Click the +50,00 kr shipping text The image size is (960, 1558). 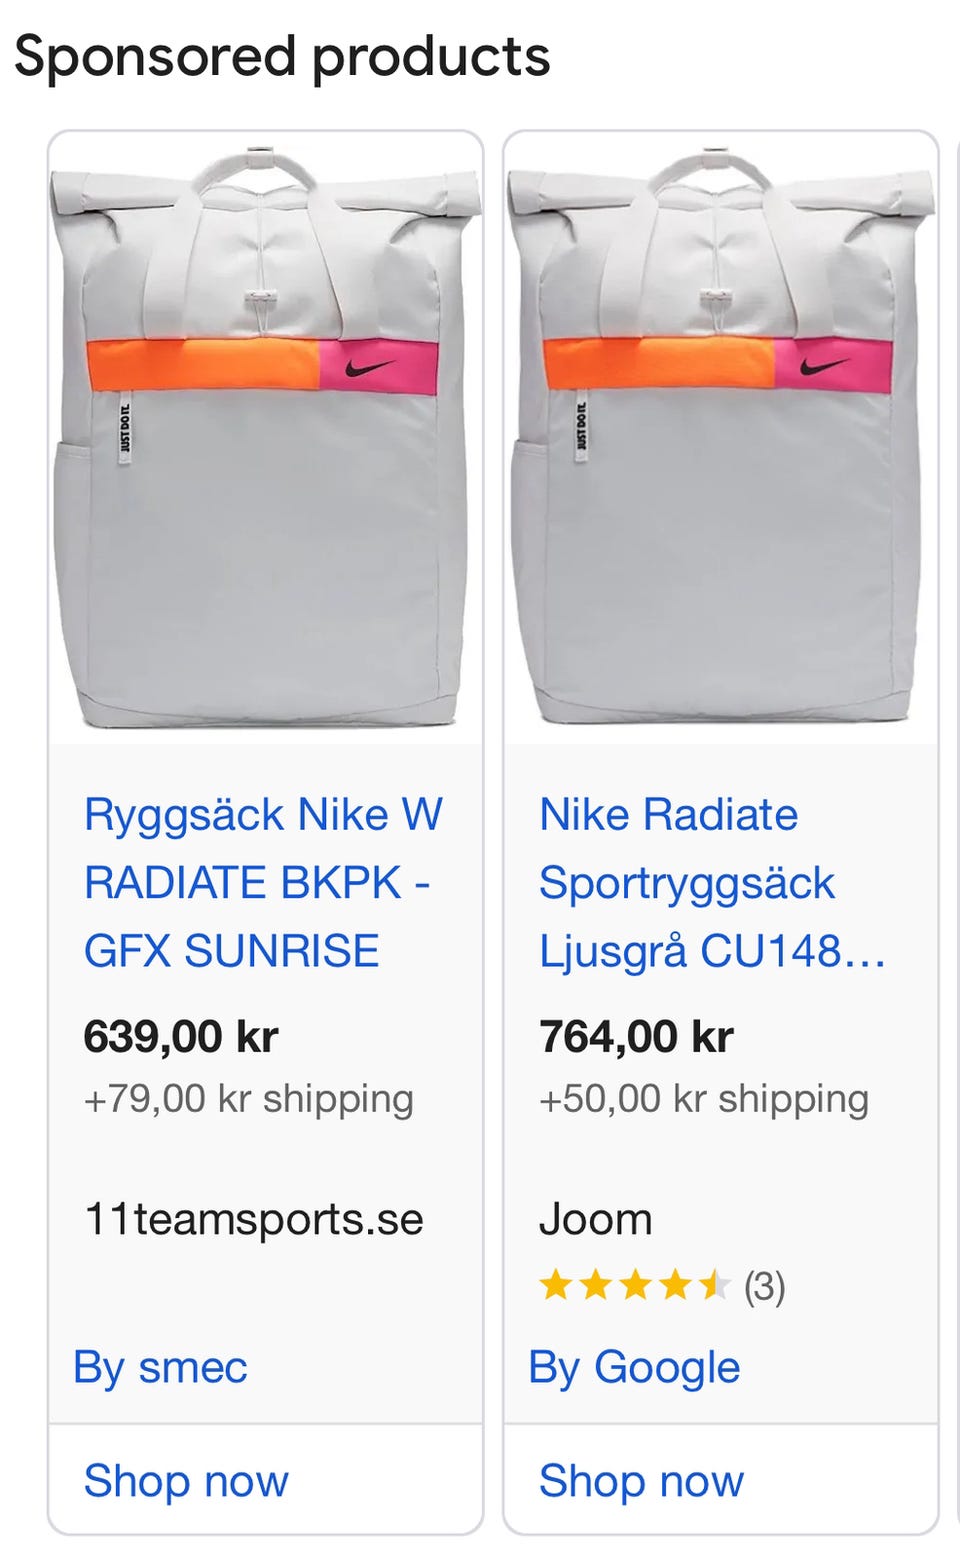704,1098
